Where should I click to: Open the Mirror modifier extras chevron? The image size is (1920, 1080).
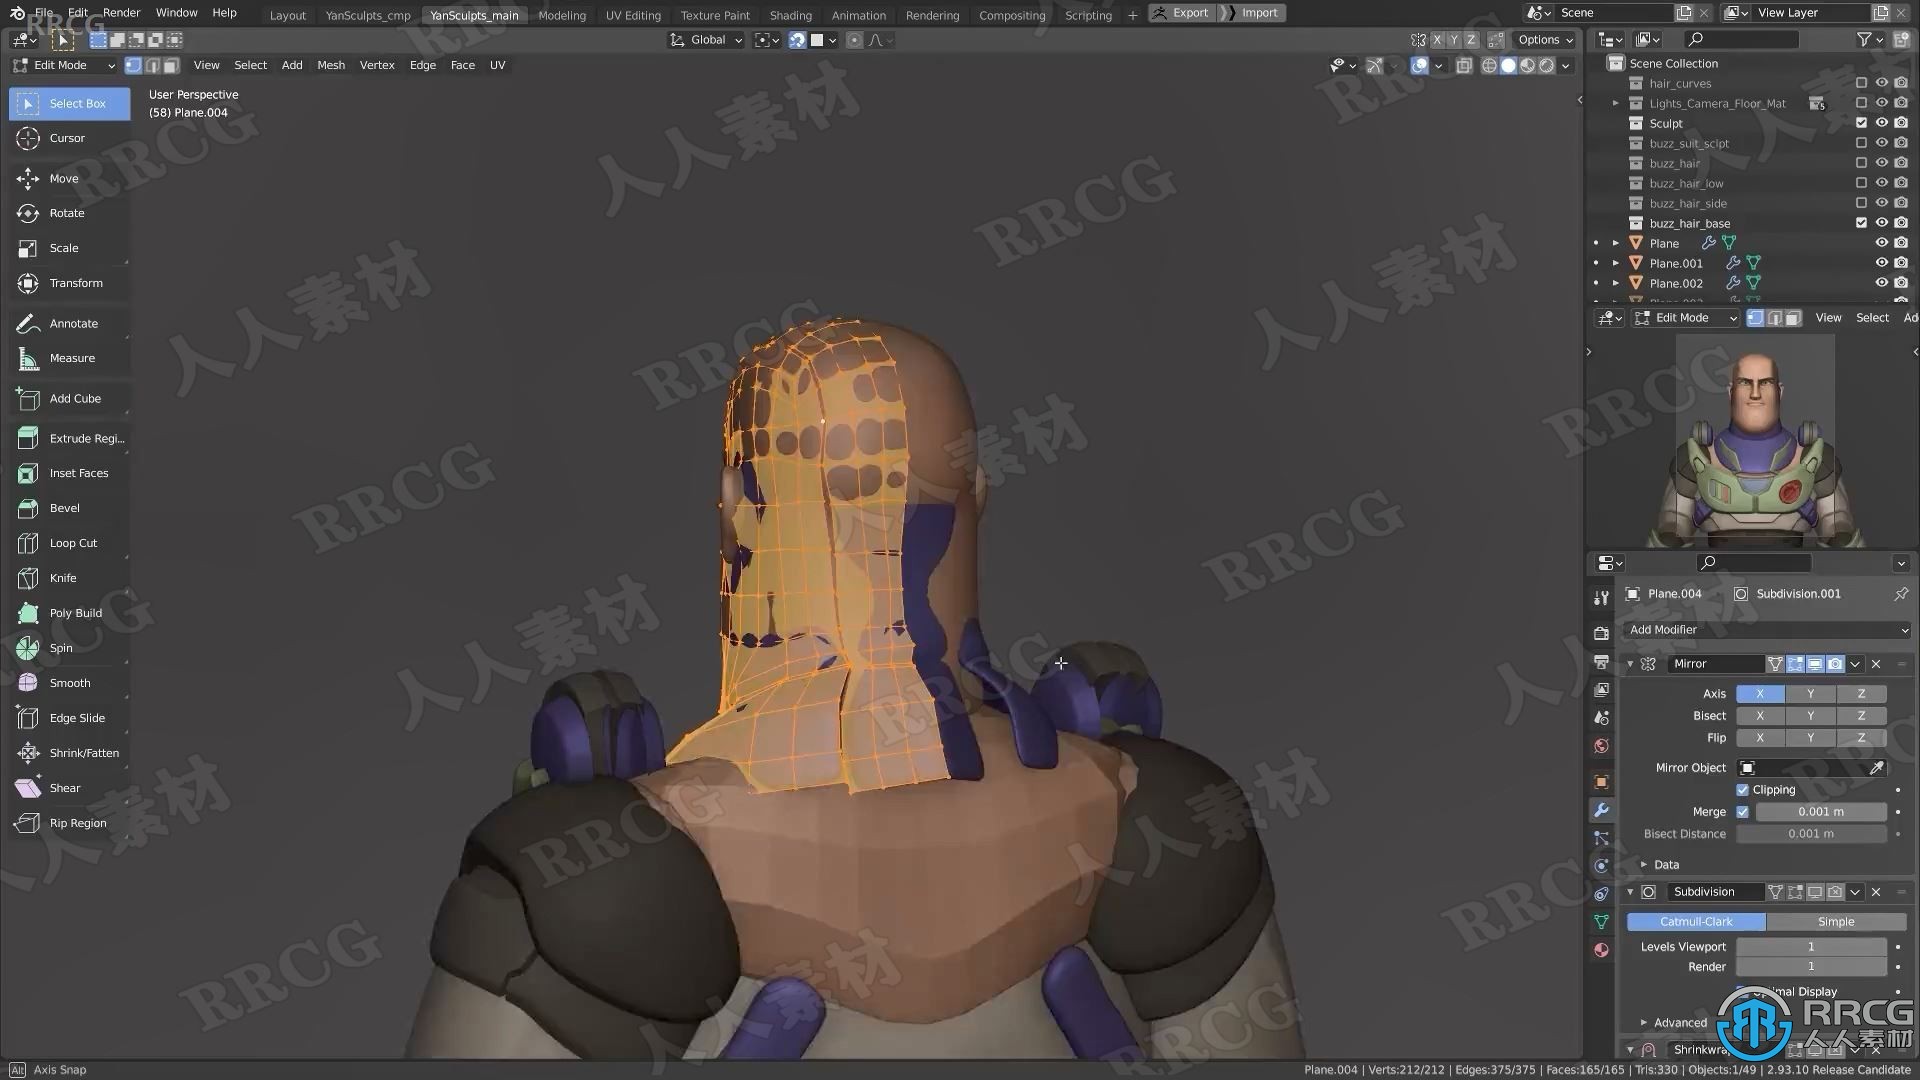[x=1856, y=664]
